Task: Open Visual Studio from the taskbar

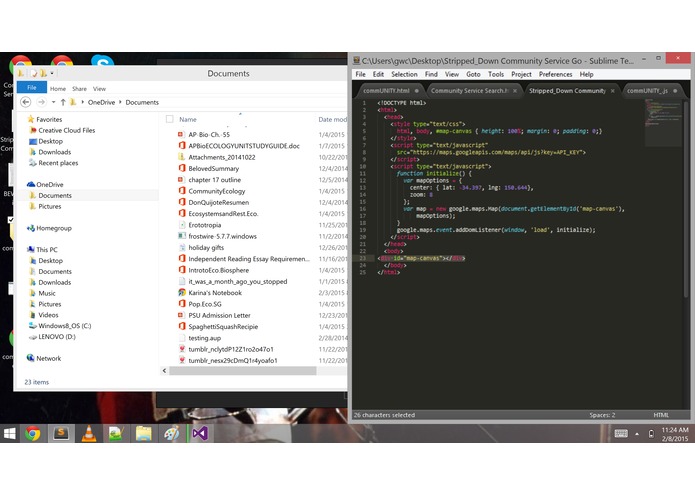Action: 199,433
